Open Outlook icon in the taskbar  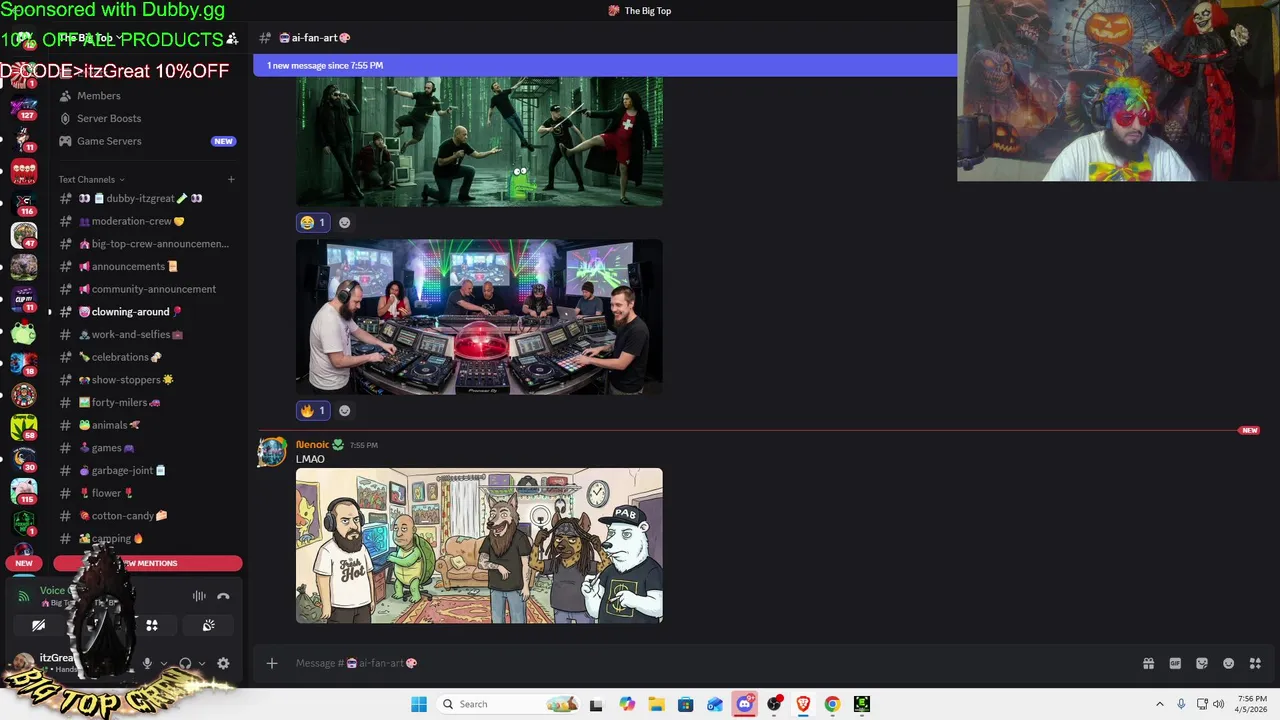pyautogui.click(x=715, y=704)
